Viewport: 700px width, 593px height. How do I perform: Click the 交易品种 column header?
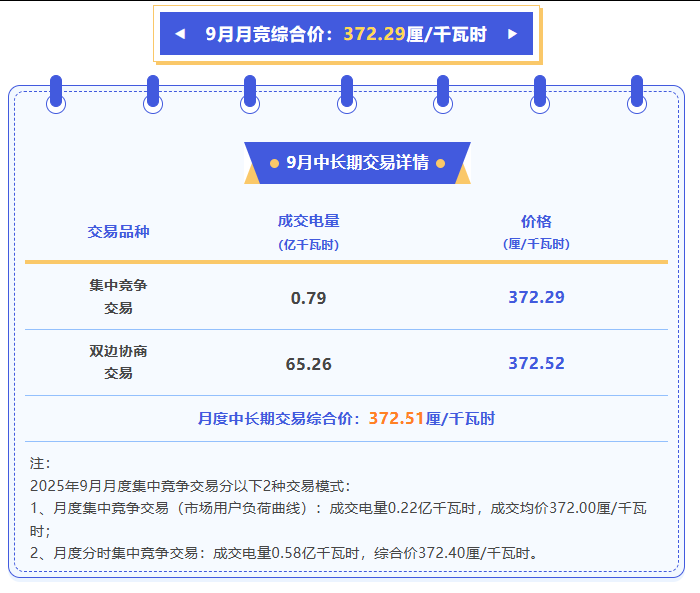point(118,232)
